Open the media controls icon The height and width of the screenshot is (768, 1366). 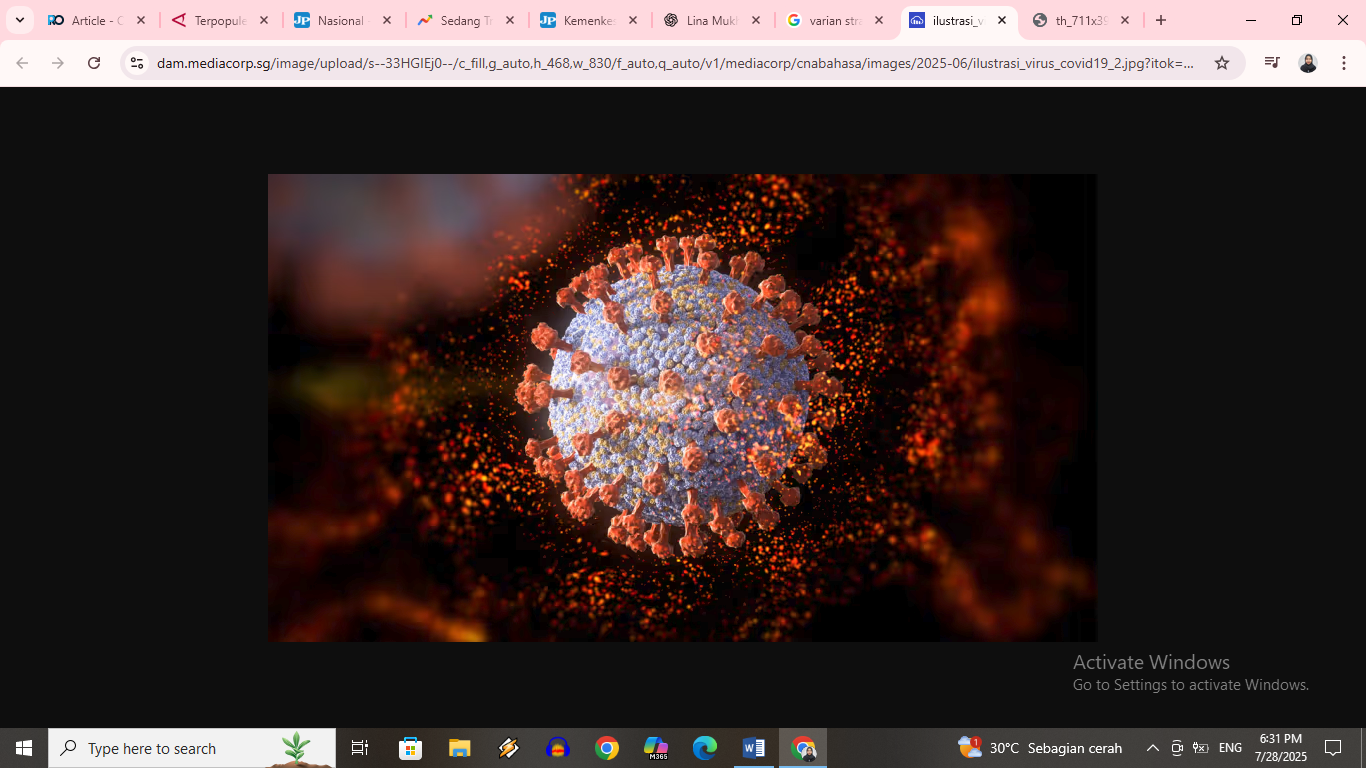[1272, 63]
